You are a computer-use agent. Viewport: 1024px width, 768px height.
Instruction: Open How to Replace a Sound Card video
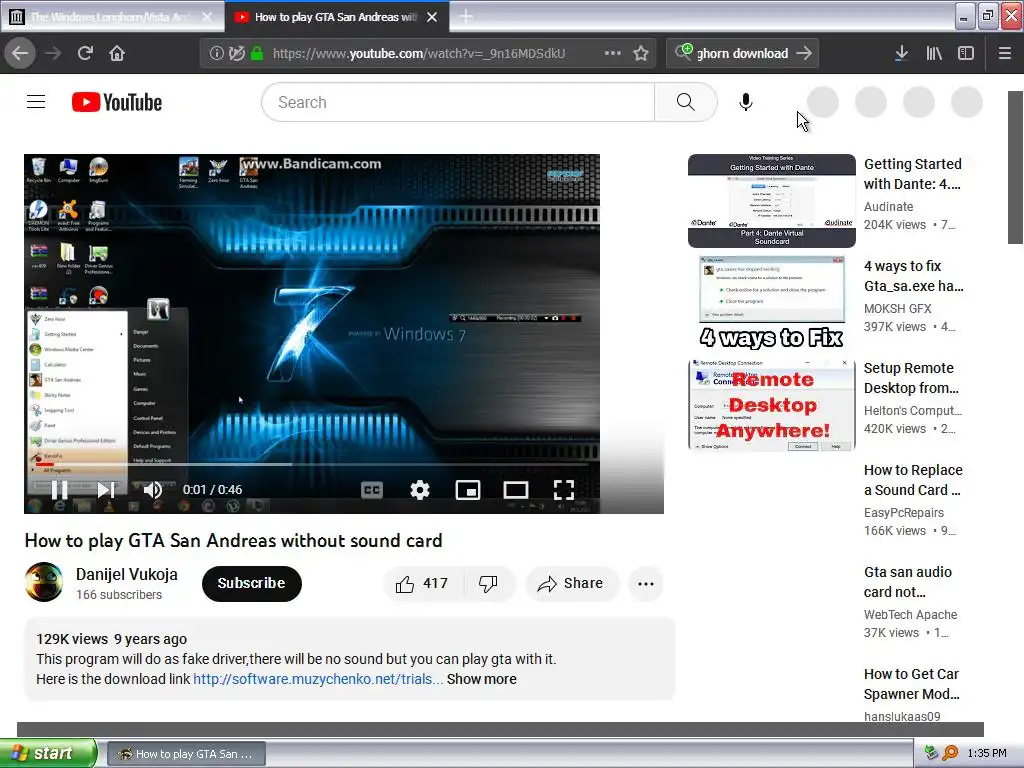pyautogui.click(x=913, y=480)
